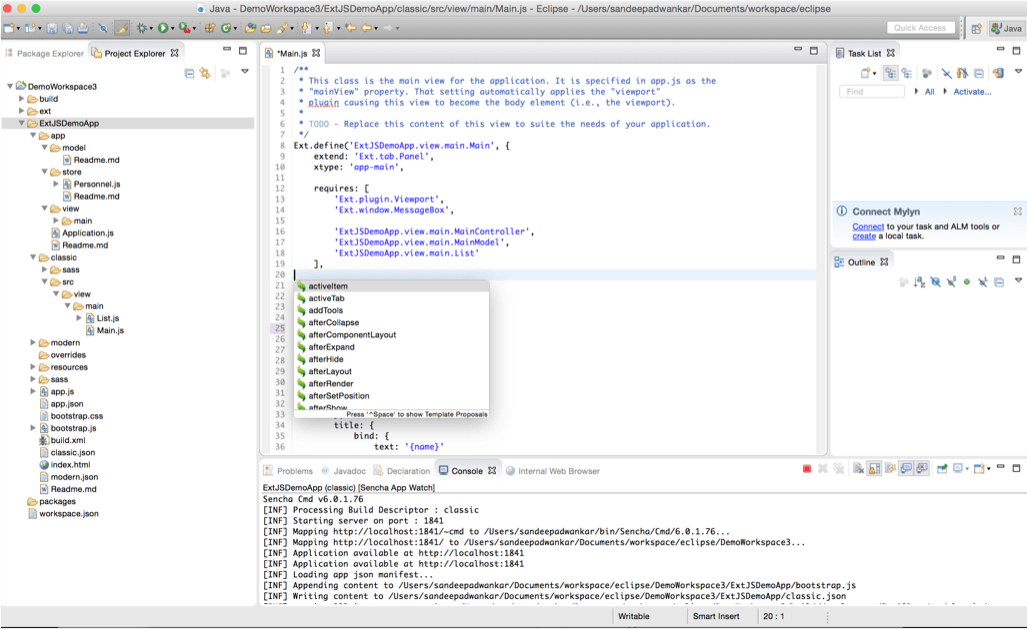Click the Save All toolbar icon

tap(67, 28)
